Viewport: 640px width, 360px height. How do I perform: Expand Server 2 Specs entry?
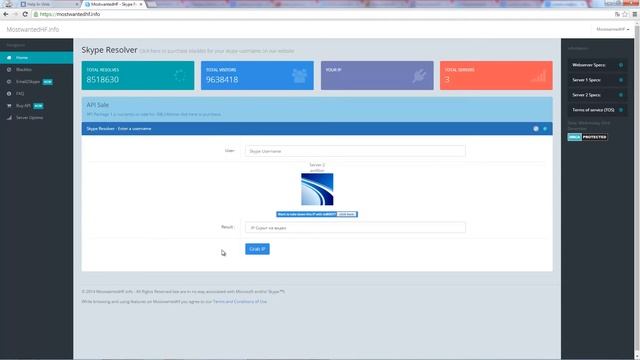(598, 95)
